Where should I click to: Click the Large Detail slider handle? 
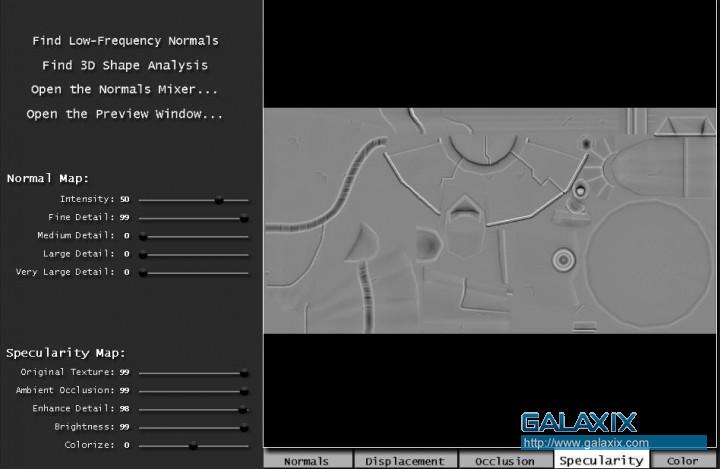[143, 254]
